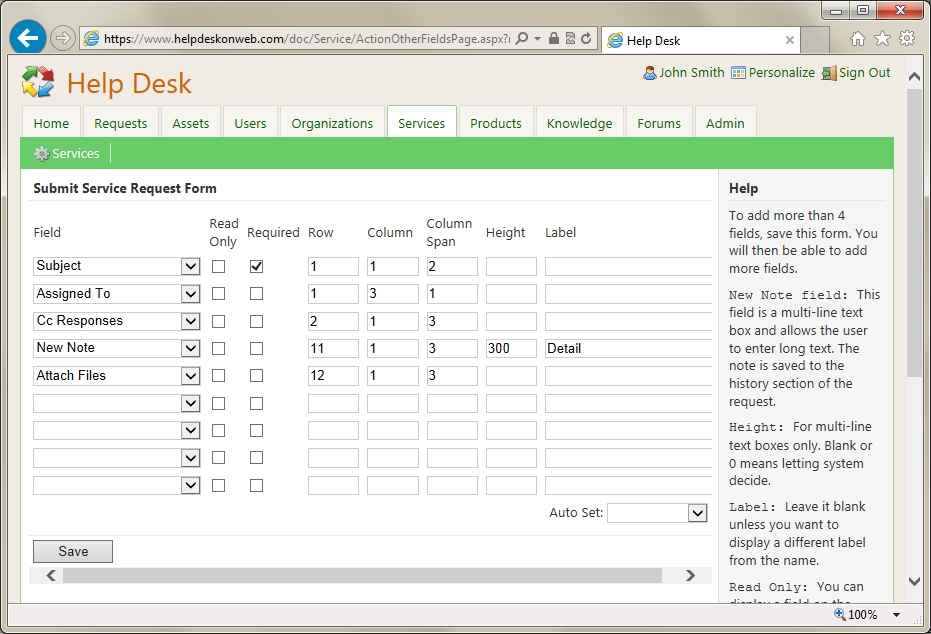Check Required checkbox for Cc Responses
This screenshot has width=931, height=634.
pyautogui.click(x=256, y=321)
